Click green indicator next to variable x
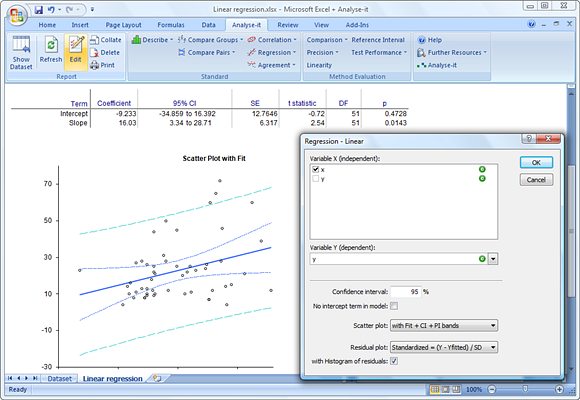 click(x=482, y=169)
